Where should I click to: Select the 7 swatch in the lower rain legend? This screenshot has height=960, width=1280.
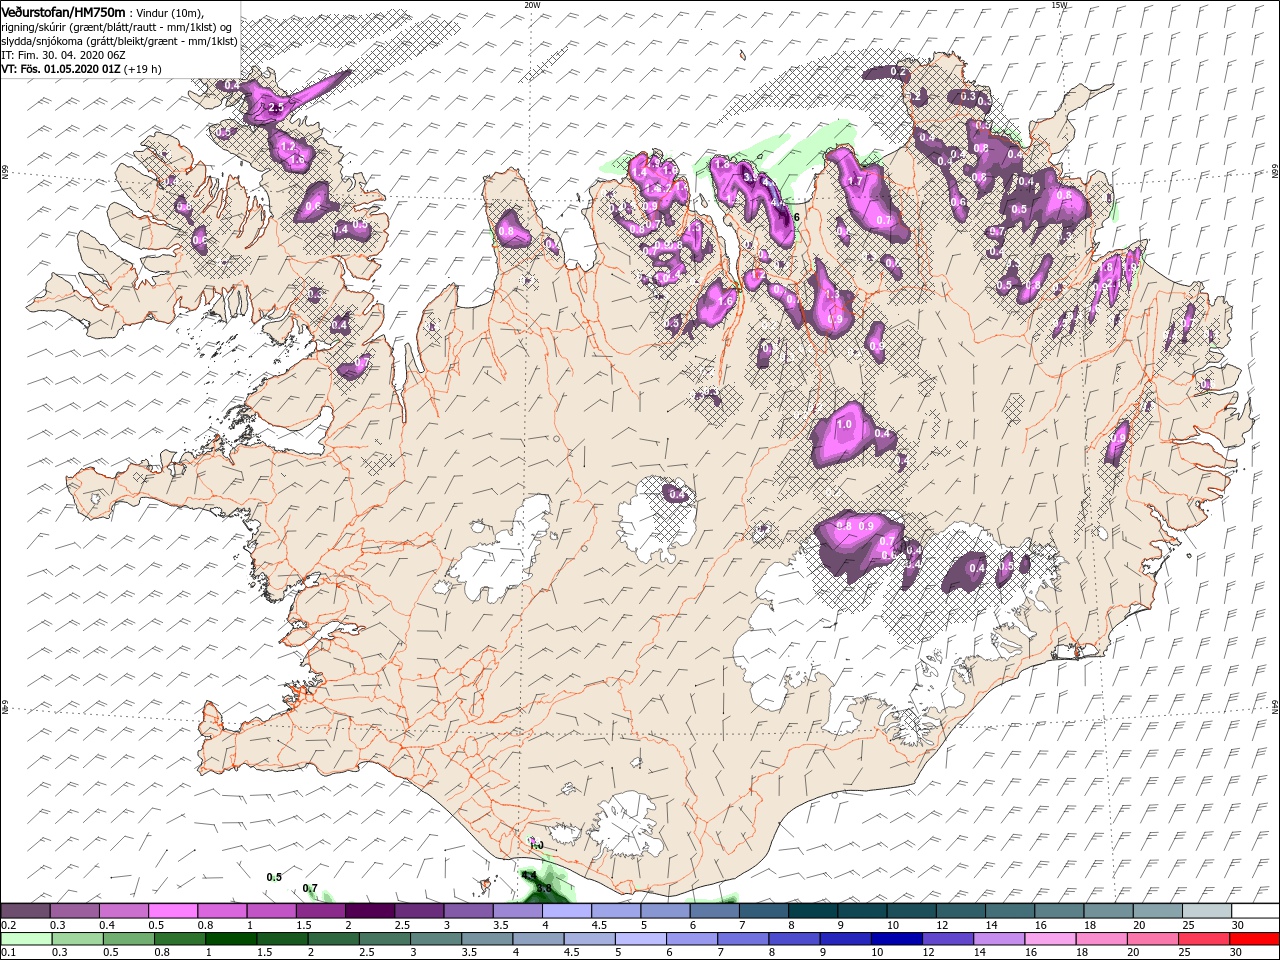coord(741,938)
